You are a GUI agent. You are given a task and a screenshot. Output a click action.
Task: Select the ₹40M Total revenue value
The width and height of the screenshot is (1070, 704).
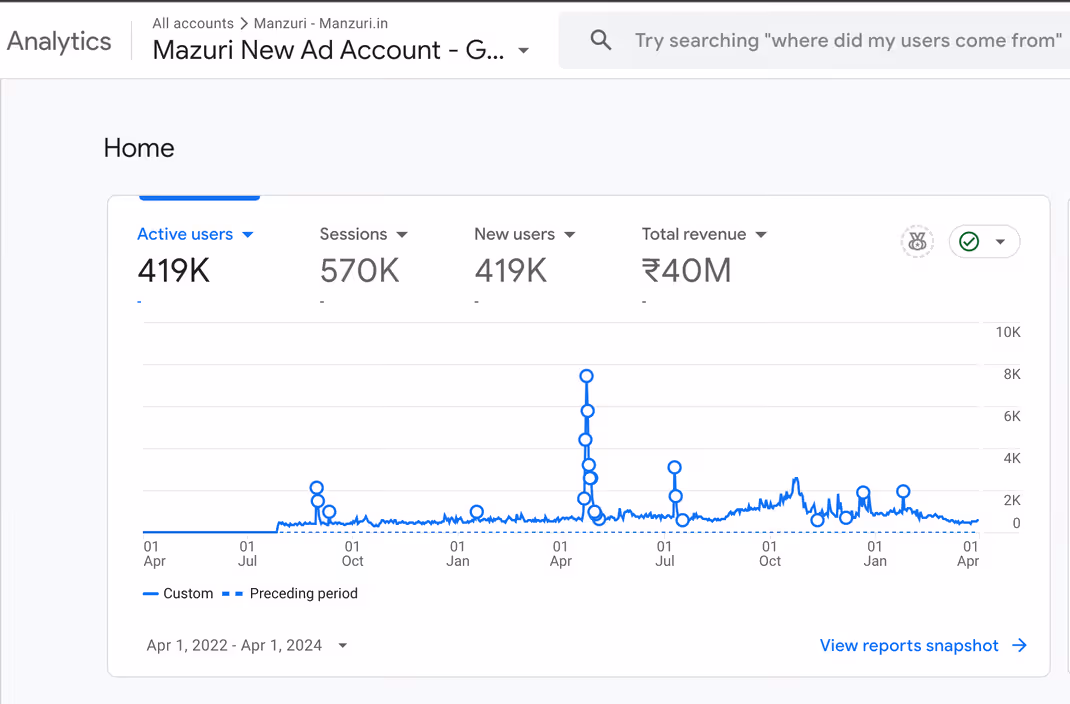click(686, 271)
